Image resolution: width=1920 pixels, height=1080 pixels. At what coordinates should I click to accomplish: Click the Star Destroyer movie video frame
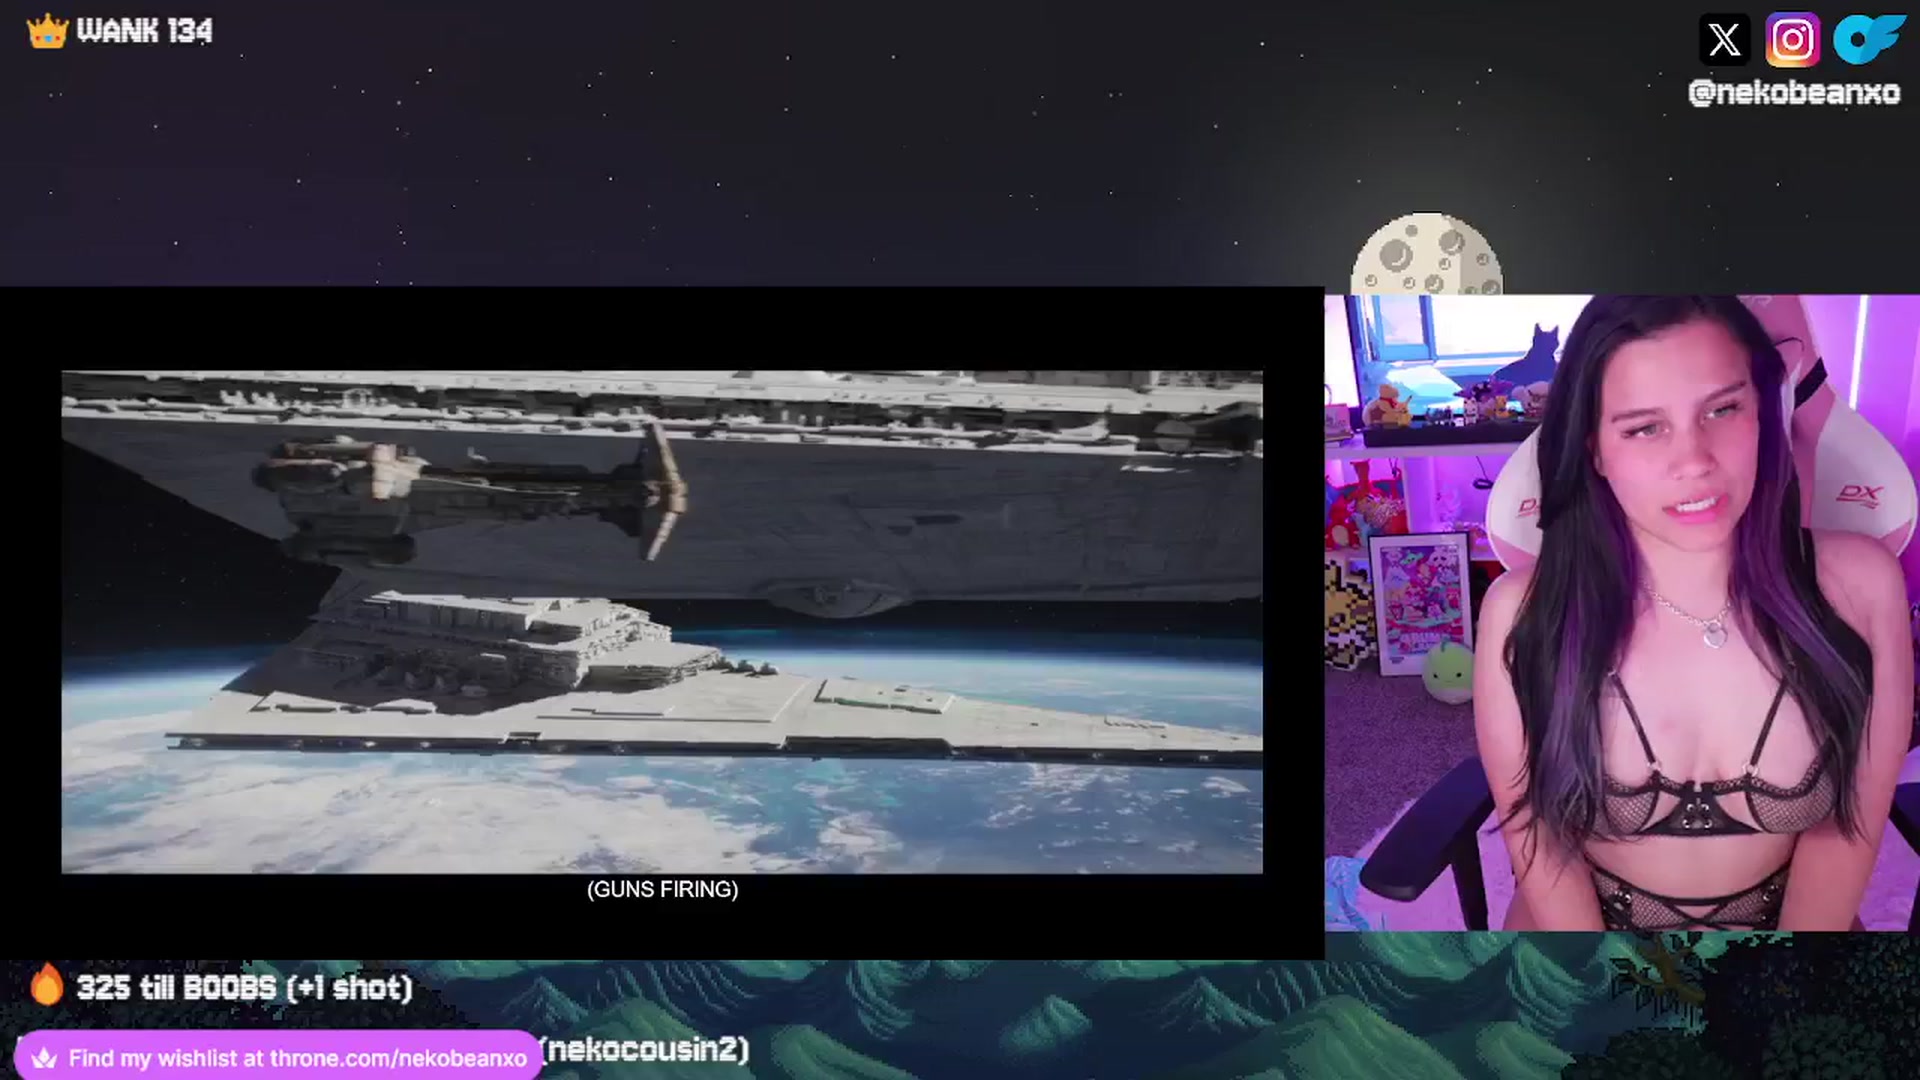pos(662,622)
